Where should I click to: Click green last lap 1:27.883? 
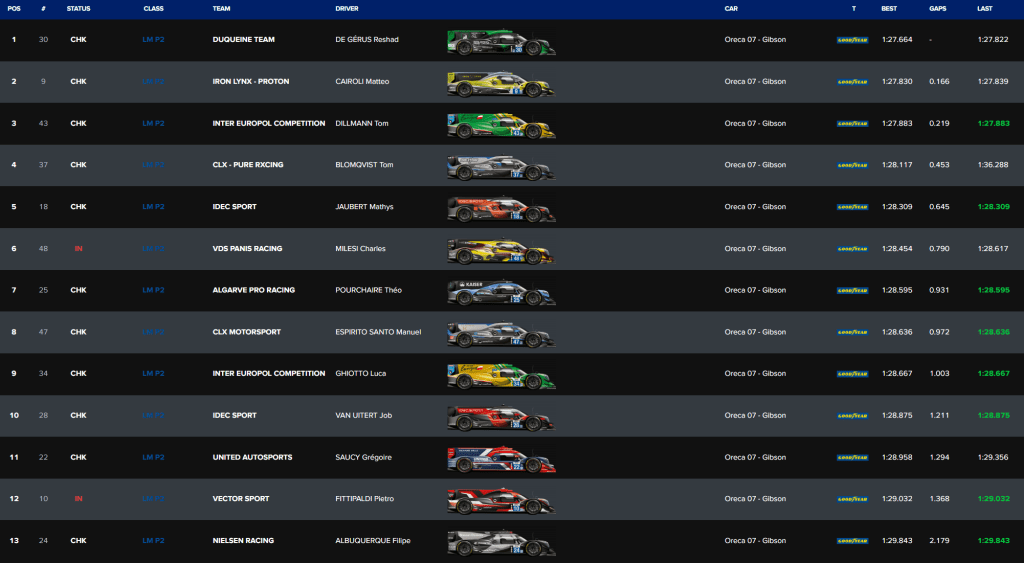pos(993,123)
